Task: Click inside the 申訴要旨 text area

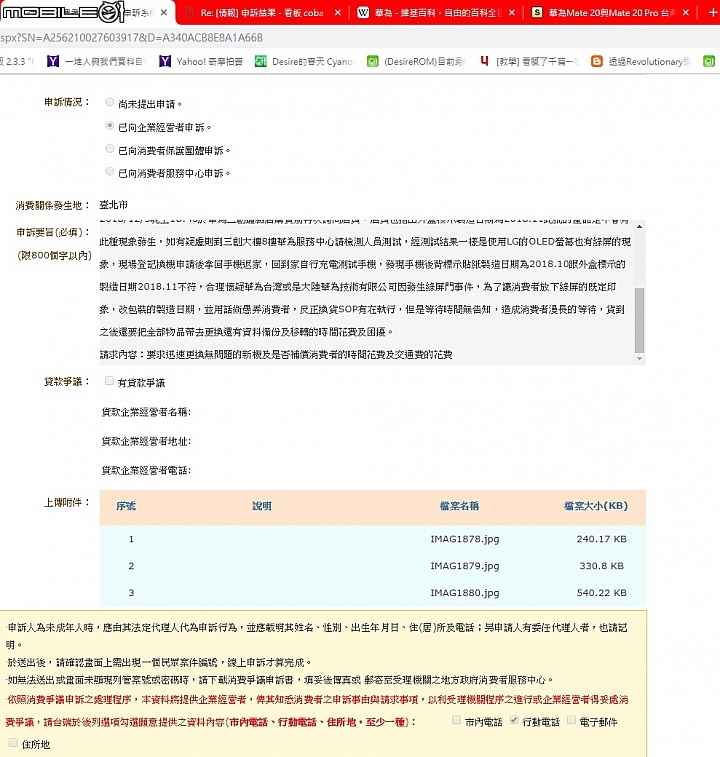Action: pyautogui.click(x=367, y=292)
